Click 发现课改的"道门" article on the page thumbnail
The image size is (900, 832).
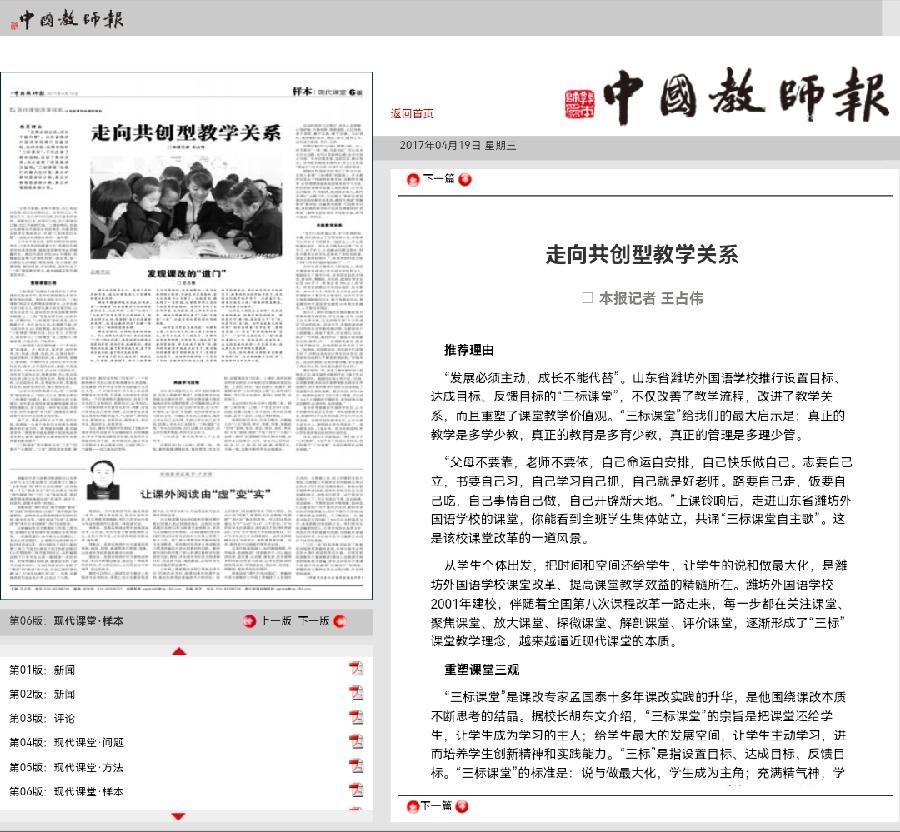[x=187, y=274]
